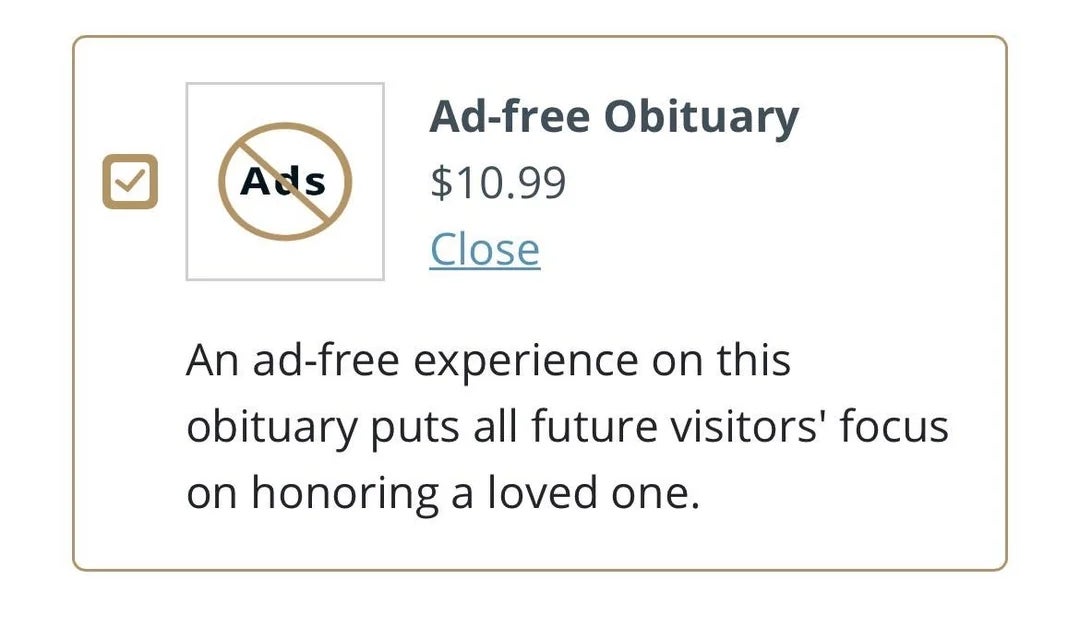Image resolution: width=1080 pixels, height=627 pixels.
Task: Hide the description via the blue Close text
Action: (x=485, y=250)
